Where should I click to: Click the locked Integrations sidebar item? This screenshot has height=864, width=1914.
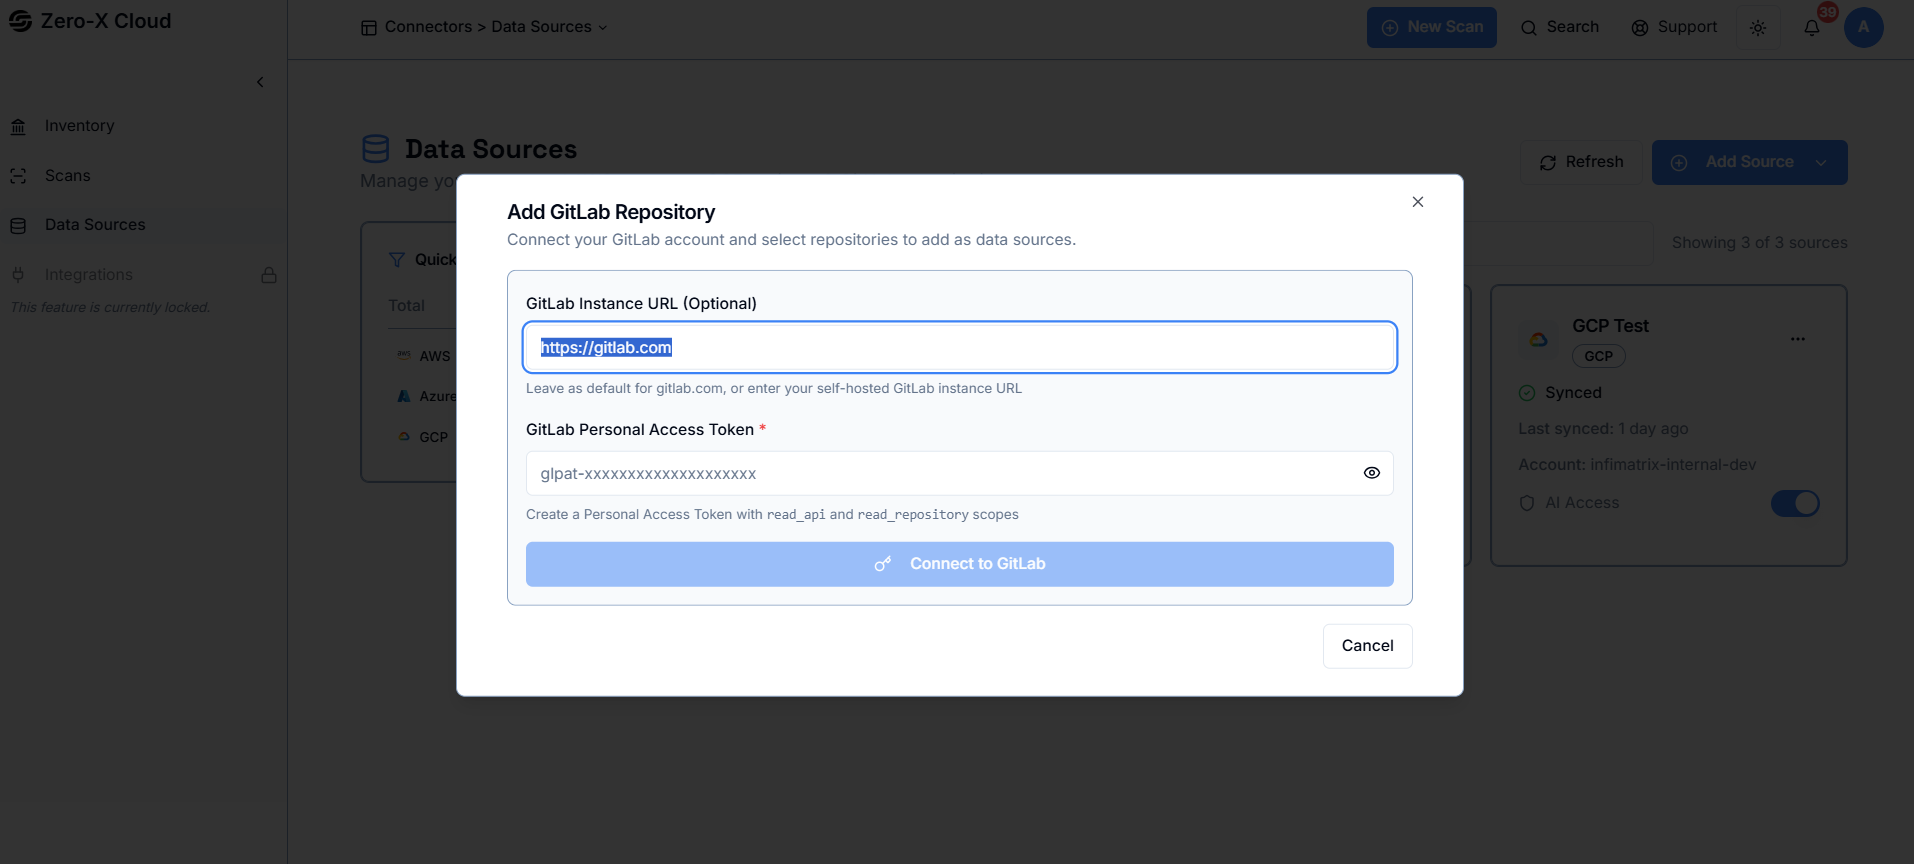point(143,275)
